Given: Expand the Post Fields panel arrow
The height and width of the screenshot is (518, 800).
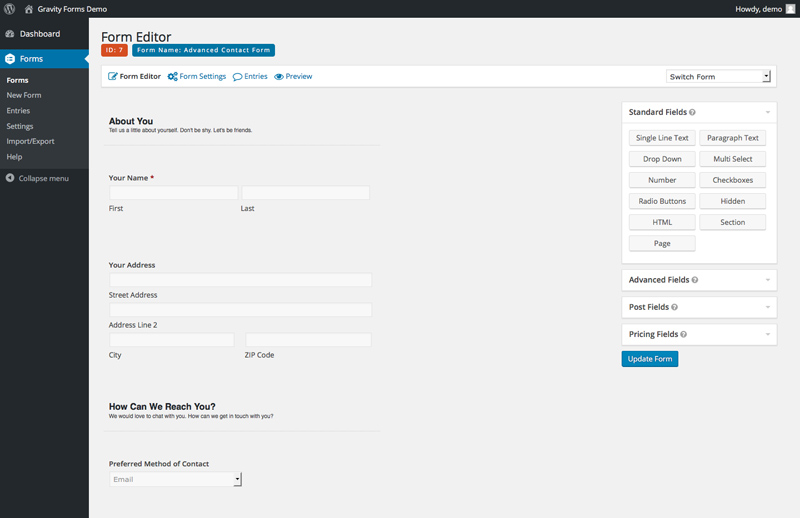Looking at the screenshot, I should pos(768,307).
